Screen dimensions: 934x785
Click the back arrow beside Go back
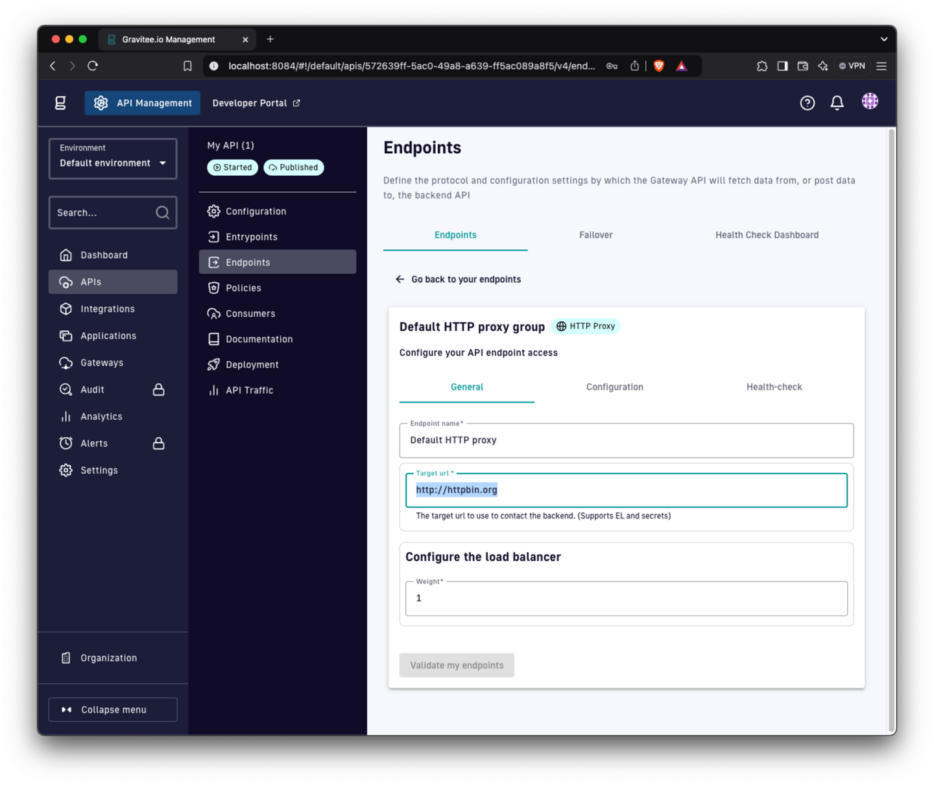(x=400, y=279)
